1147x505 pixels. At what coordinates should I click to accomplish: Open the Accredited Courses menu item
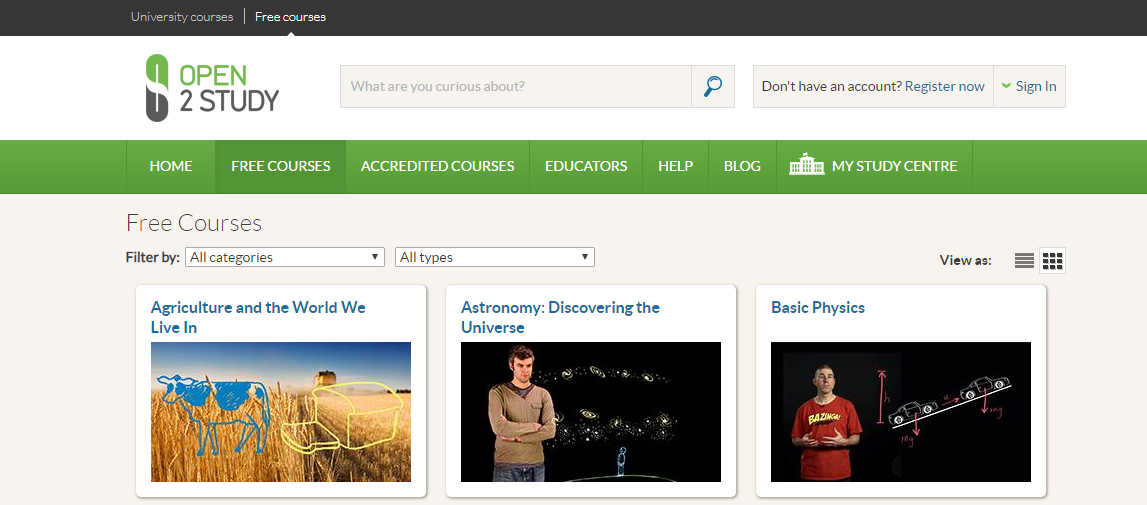pos(437,166)
